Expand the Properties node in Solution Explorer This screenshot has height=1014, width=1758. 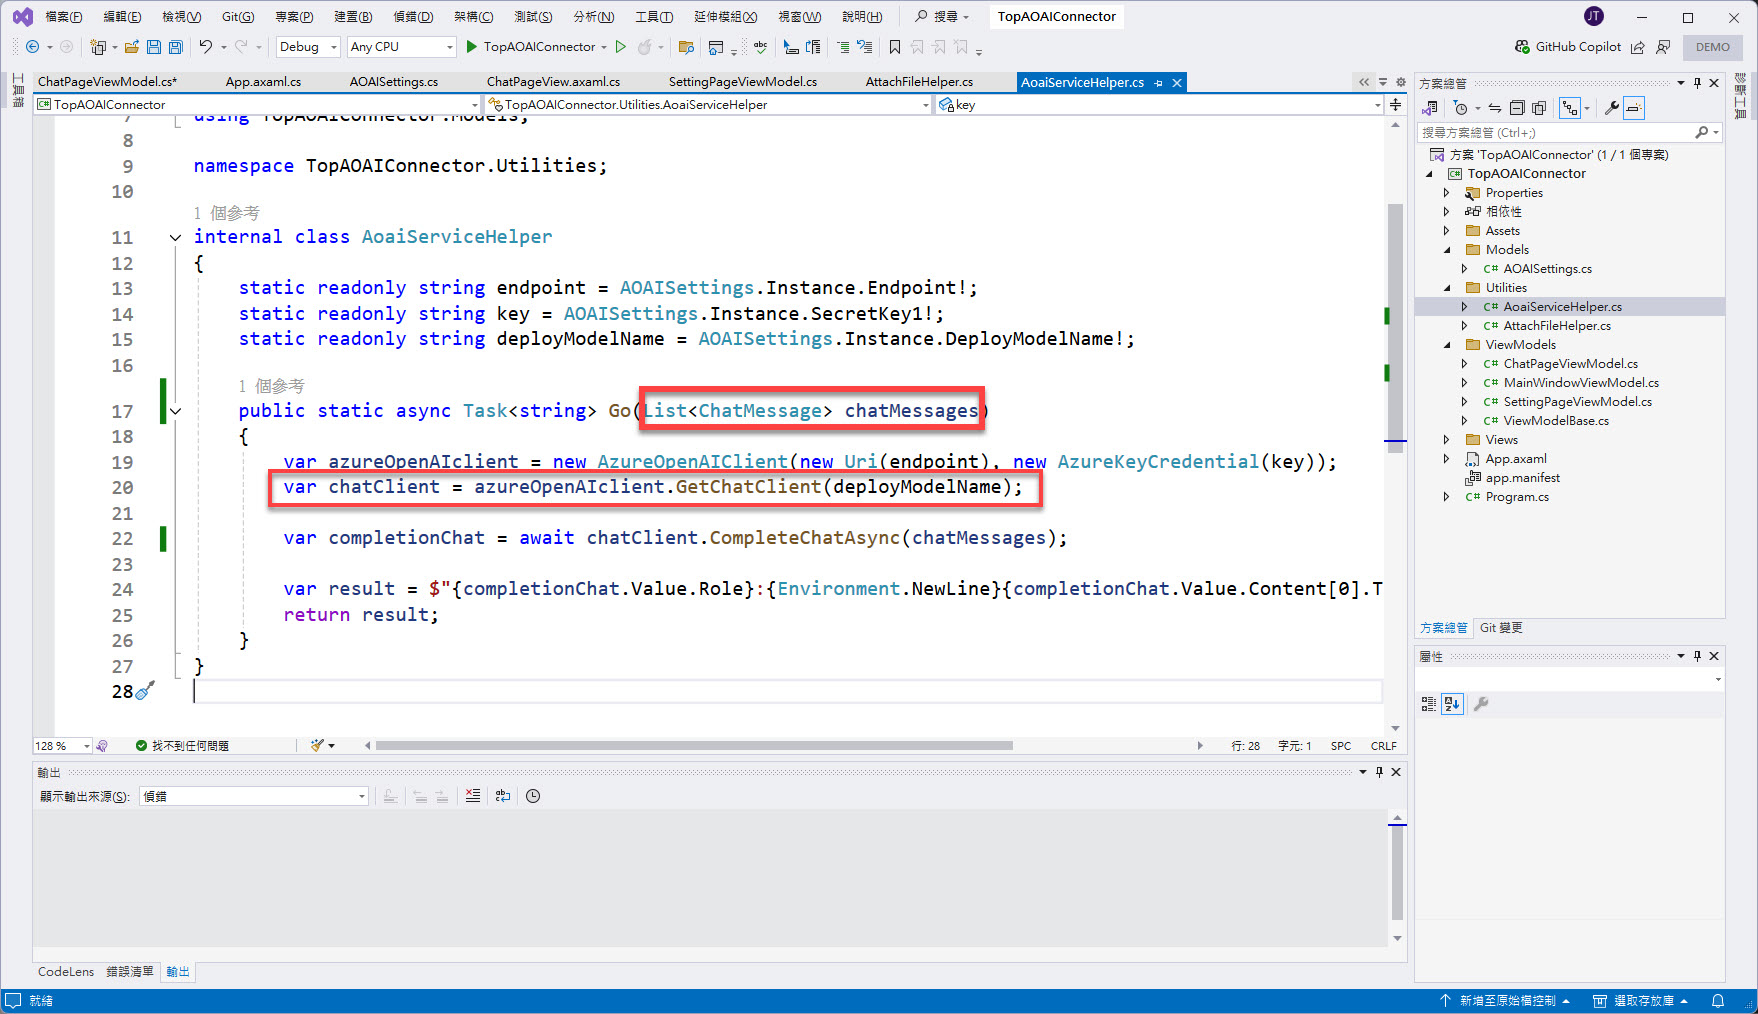point(1447,193)
